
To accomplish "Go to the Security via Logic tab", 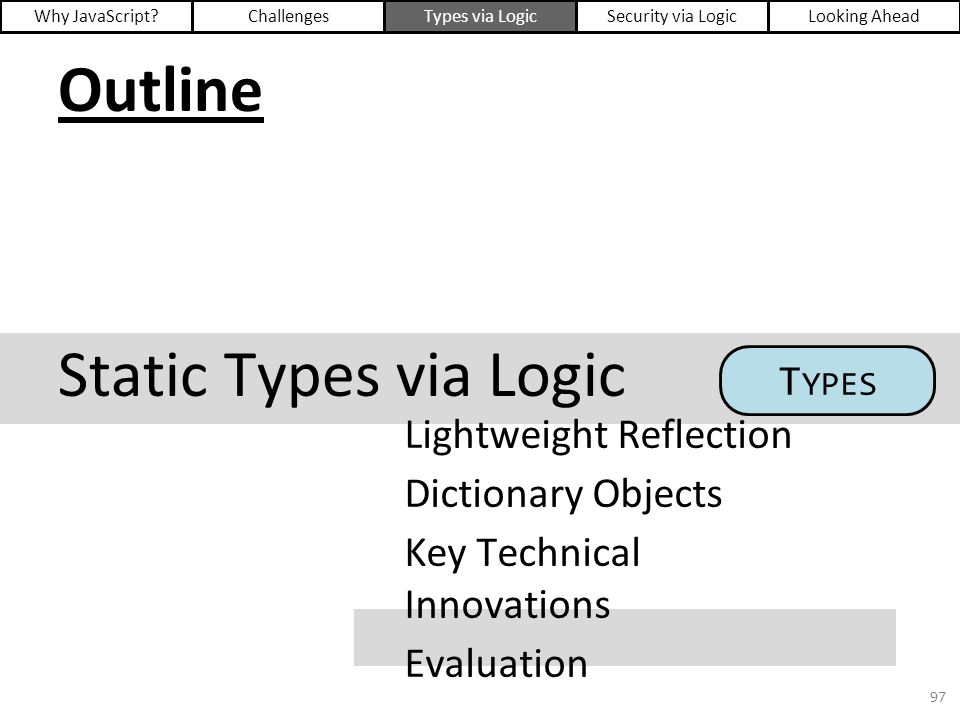I will pos(672,16).
